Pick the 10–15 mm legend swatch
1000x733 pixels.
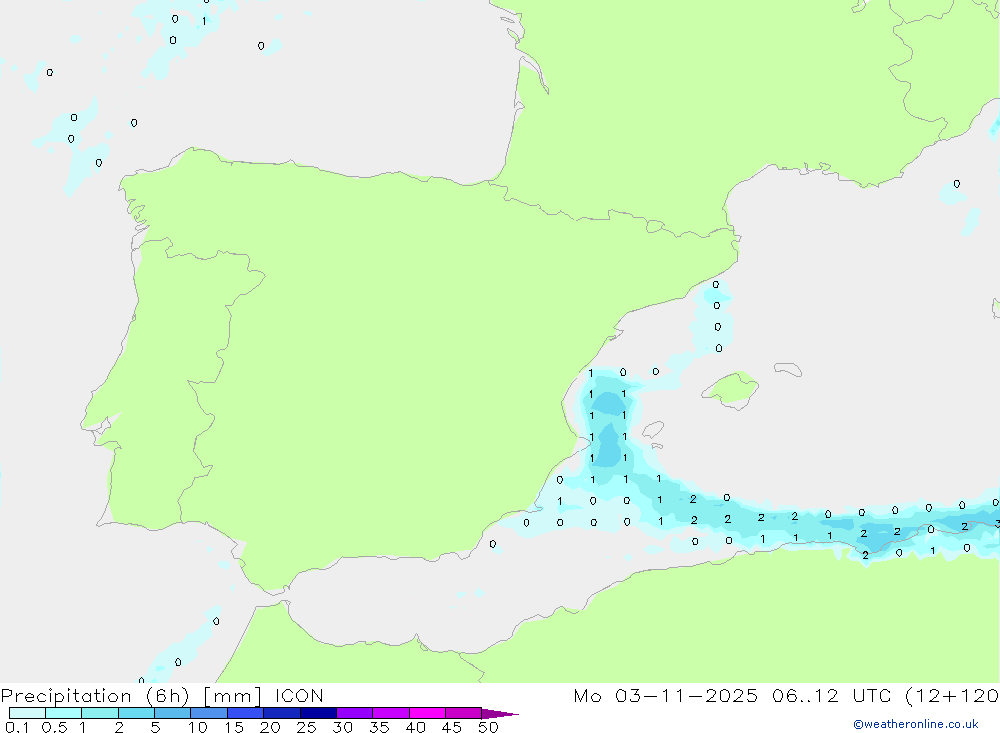coord(209,713)
